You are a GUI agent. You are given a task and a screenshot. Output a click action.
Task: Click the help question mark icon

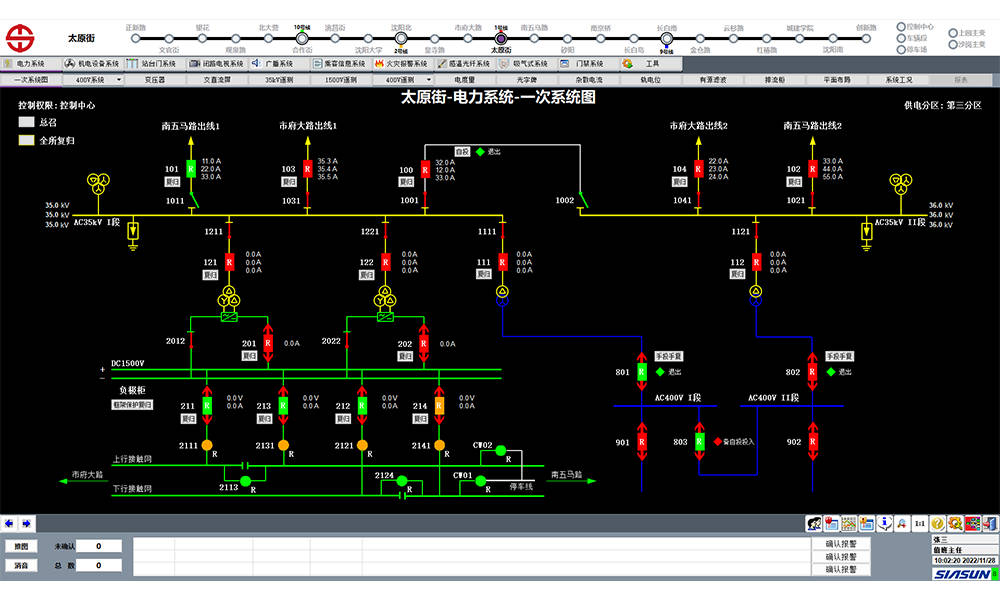click(x=937, y=523)
